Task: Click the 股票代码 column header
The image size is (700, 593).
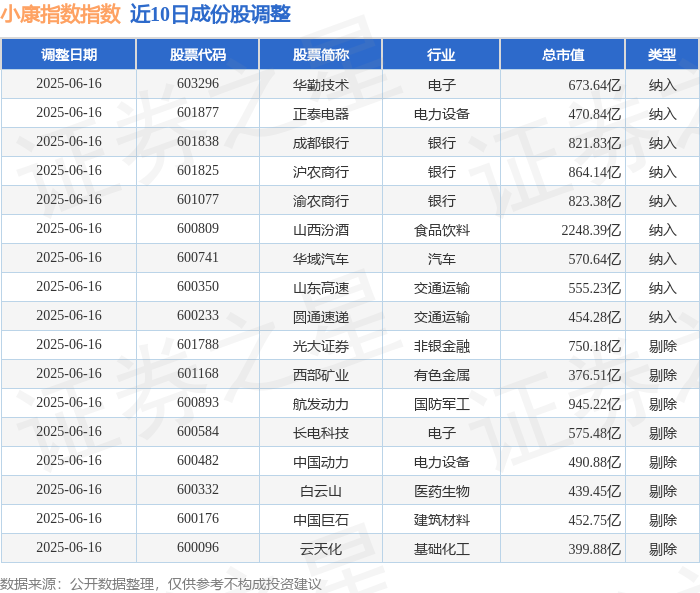Action: click(198, 54)
